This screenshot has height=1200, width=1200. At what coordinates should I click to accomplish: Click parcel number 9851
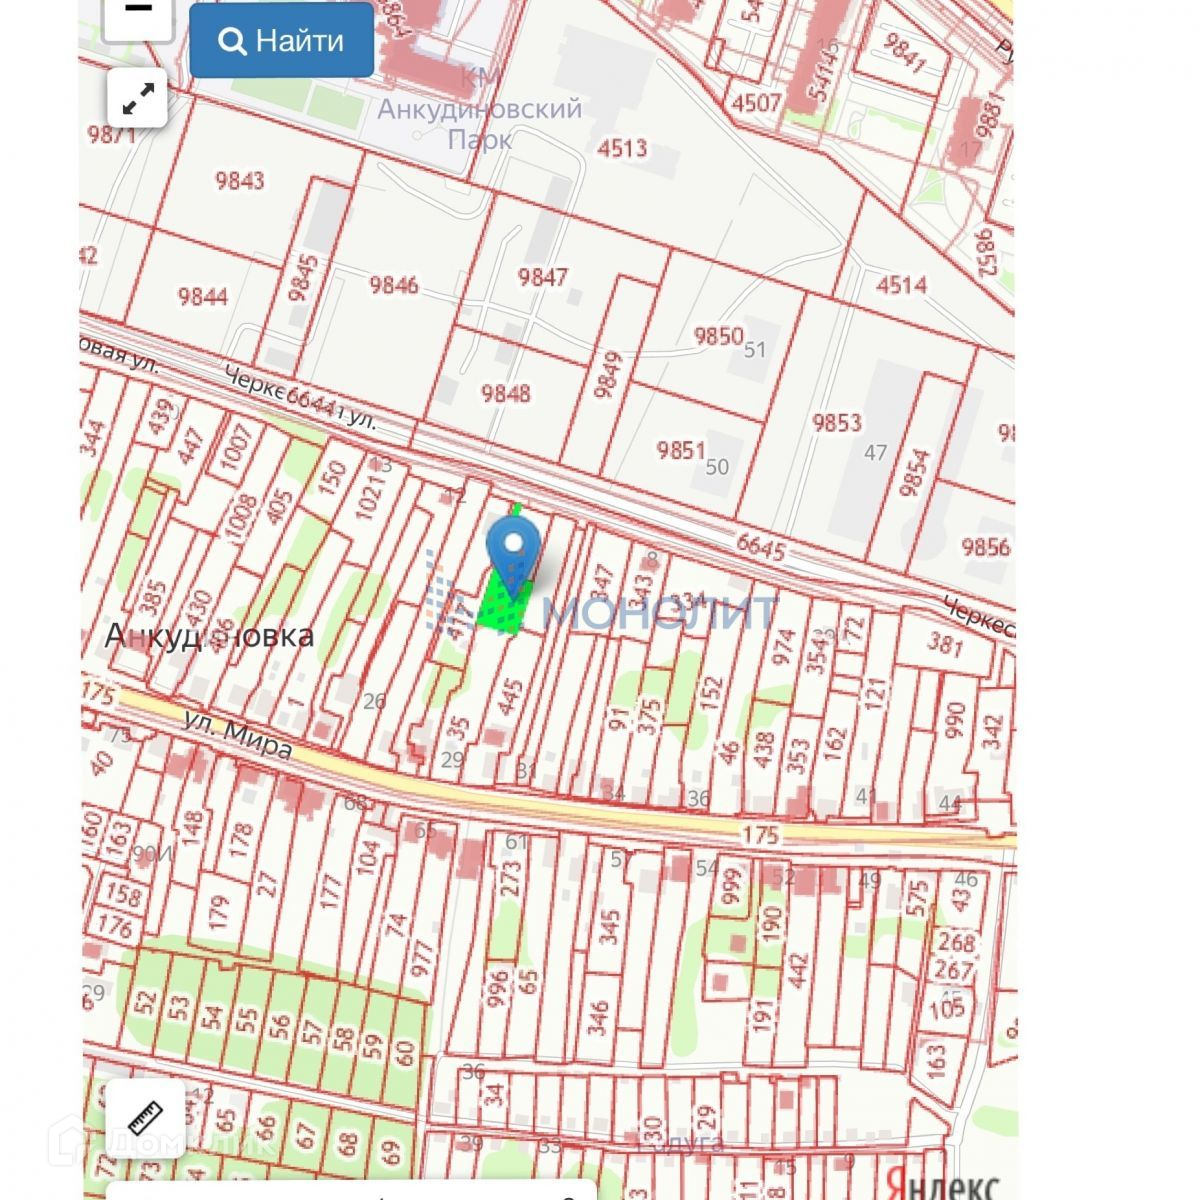[x=681, y=450]
